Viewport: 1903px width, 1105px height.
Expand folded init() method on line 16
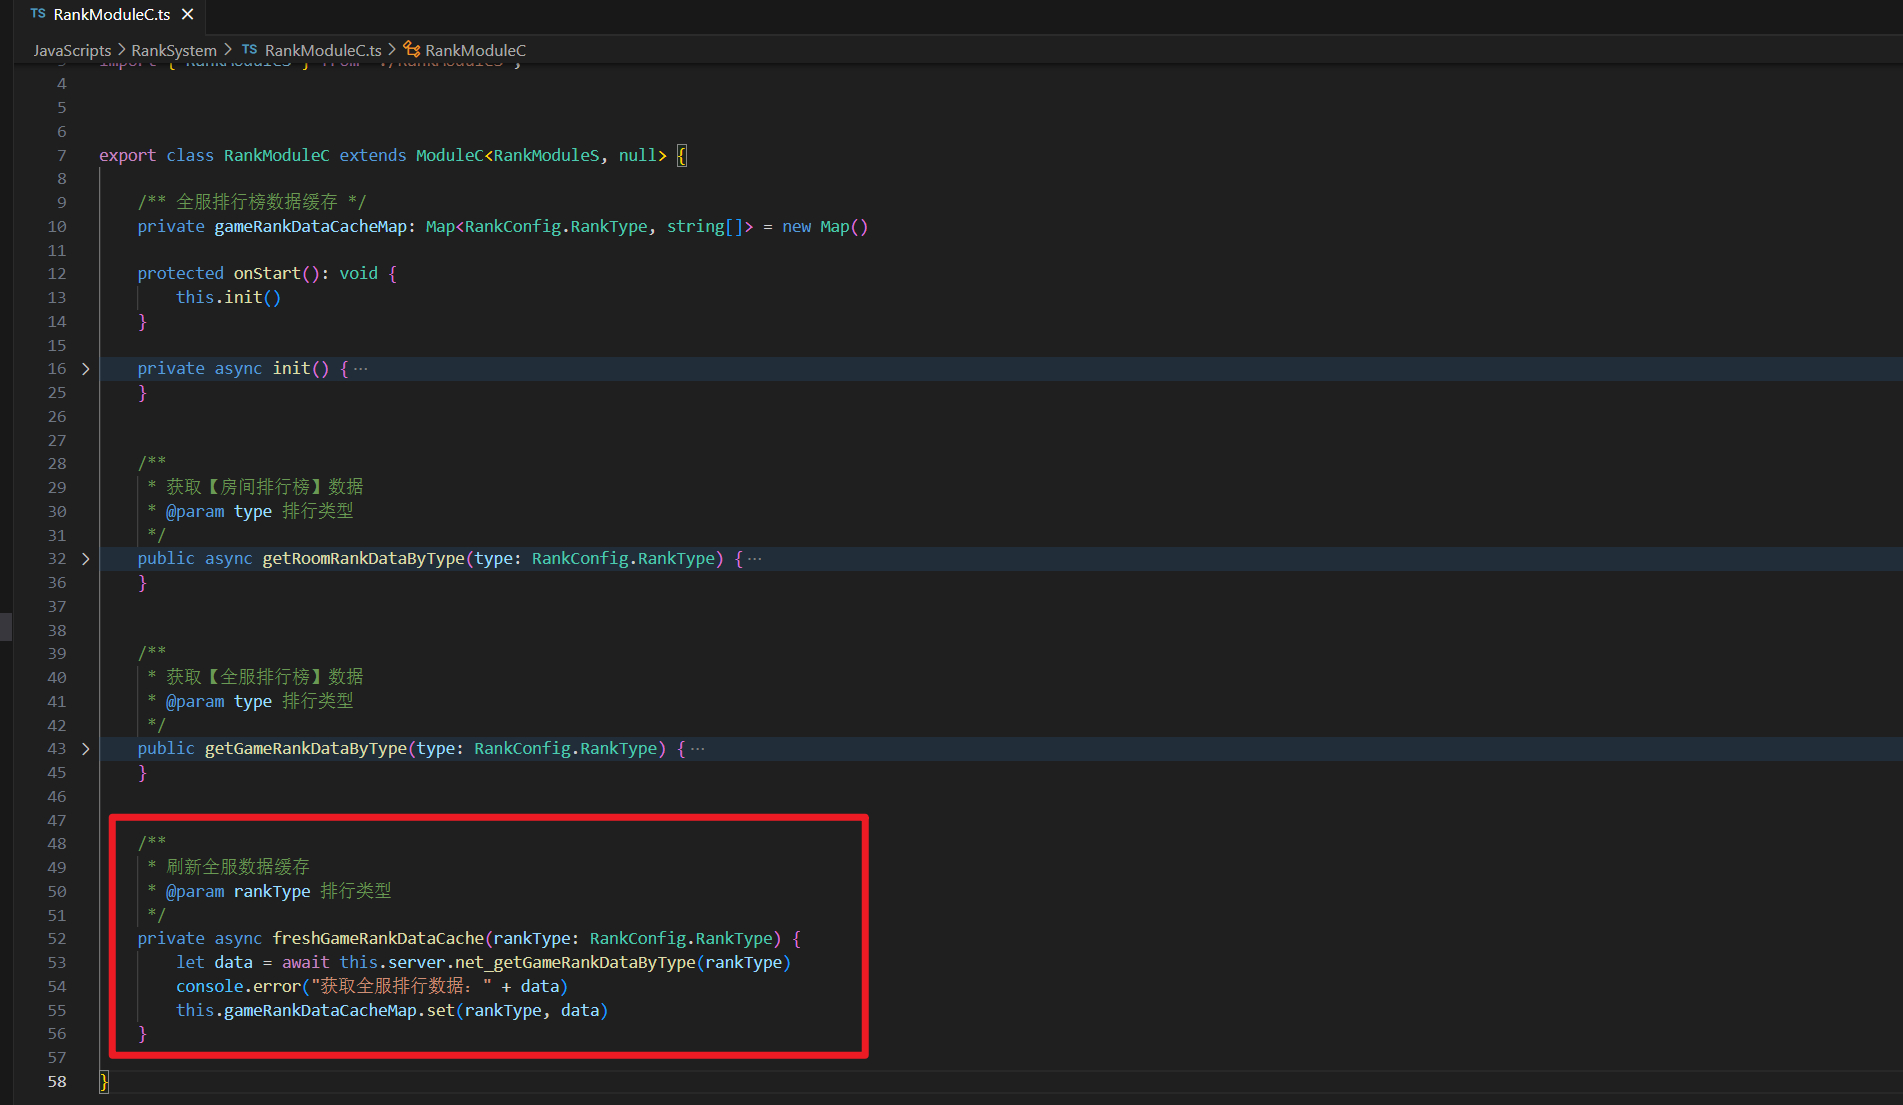pos(86,369)
